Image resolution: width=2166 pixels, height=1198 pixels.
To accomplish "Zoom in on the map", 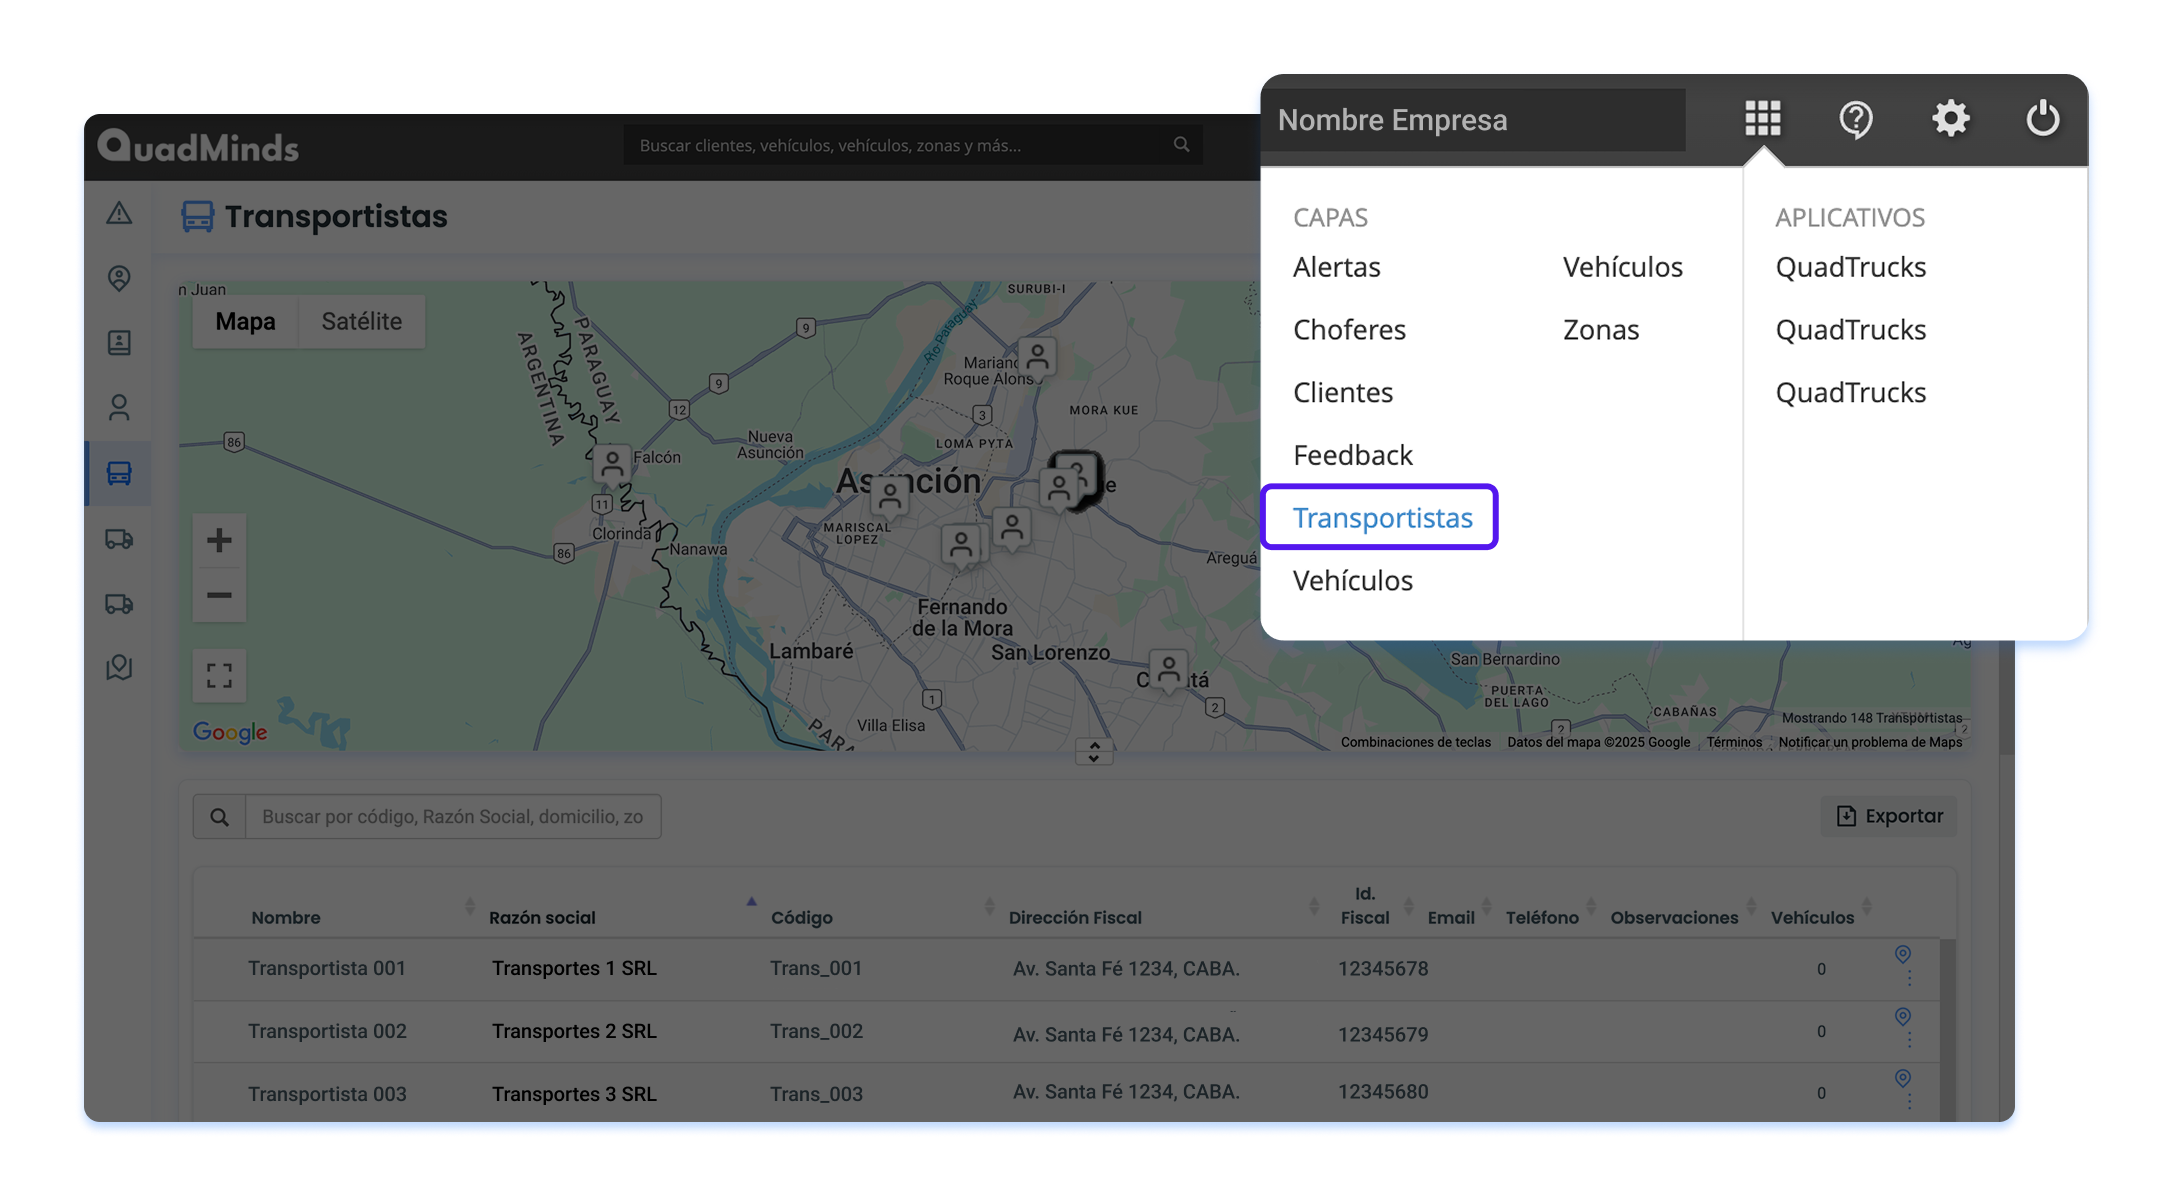I will pyautogui.click(x=219, y=540).
